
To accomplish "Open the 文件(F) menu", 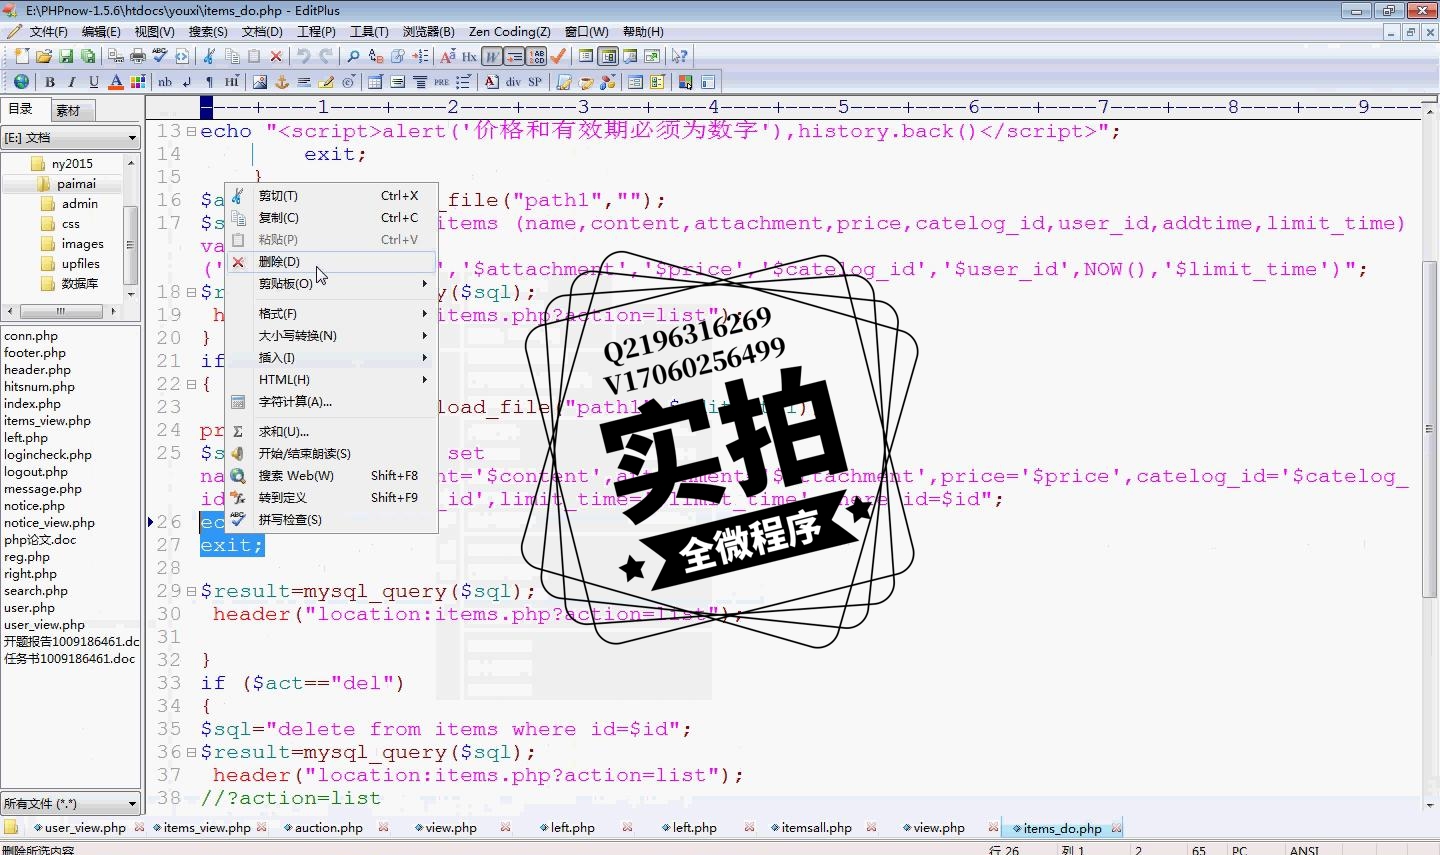I will [x=48, y=32].
